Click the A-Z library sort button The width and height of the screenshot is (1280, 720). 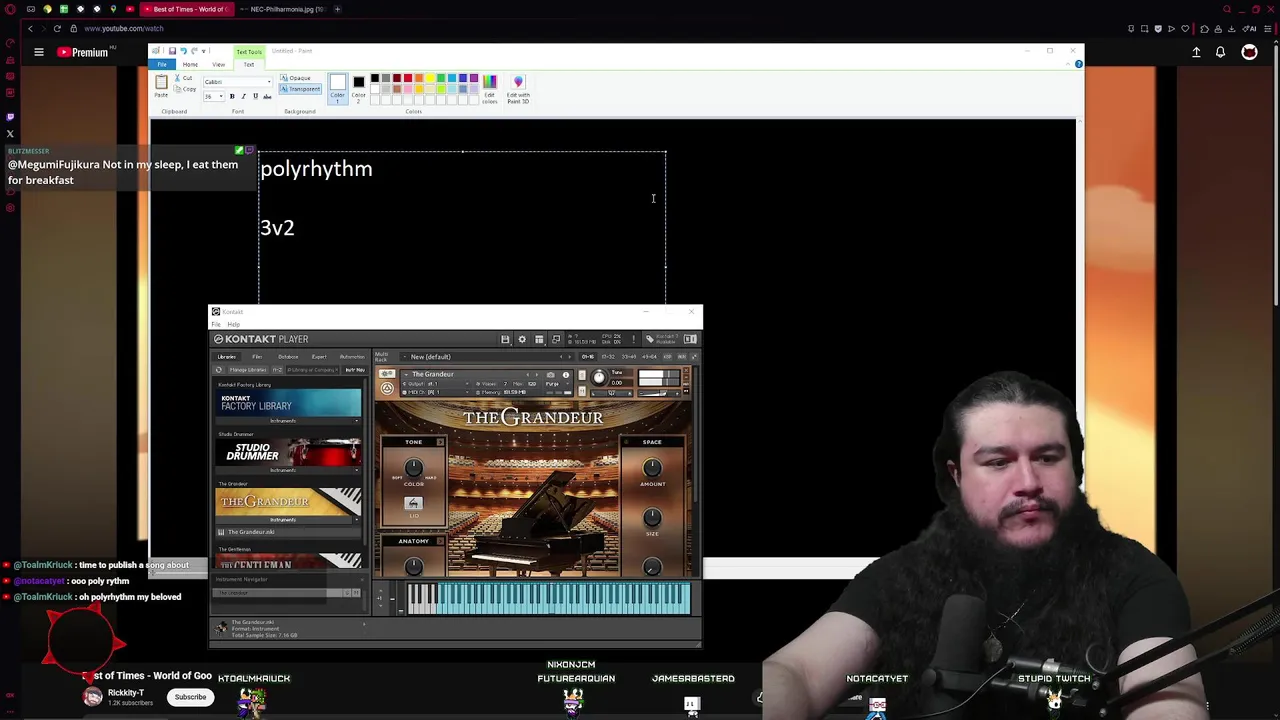277,370
